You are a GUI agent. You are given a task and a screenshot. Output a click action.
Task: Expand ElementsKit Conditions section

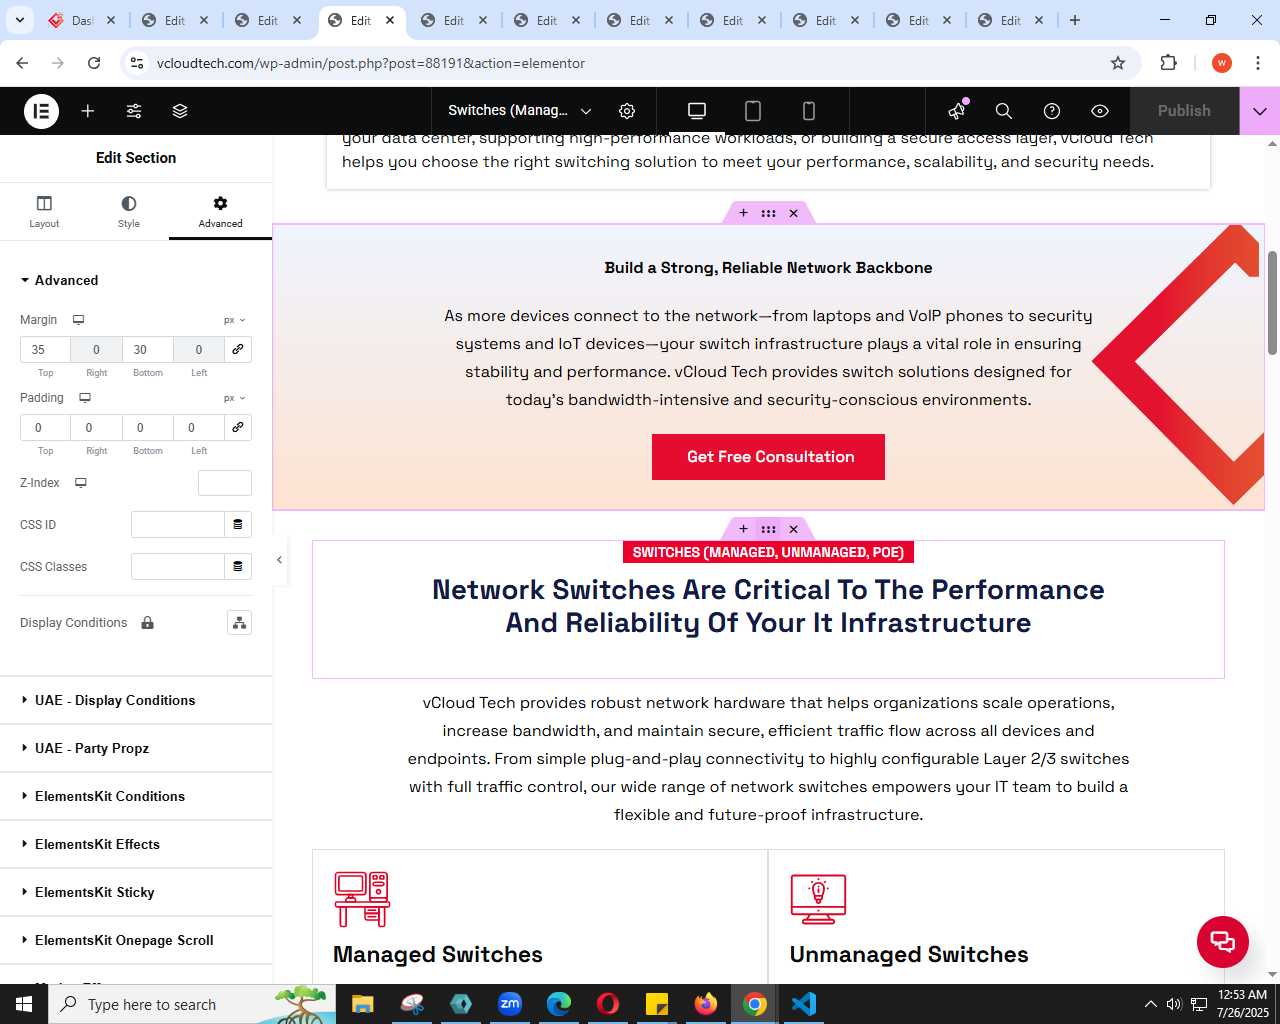136,796
